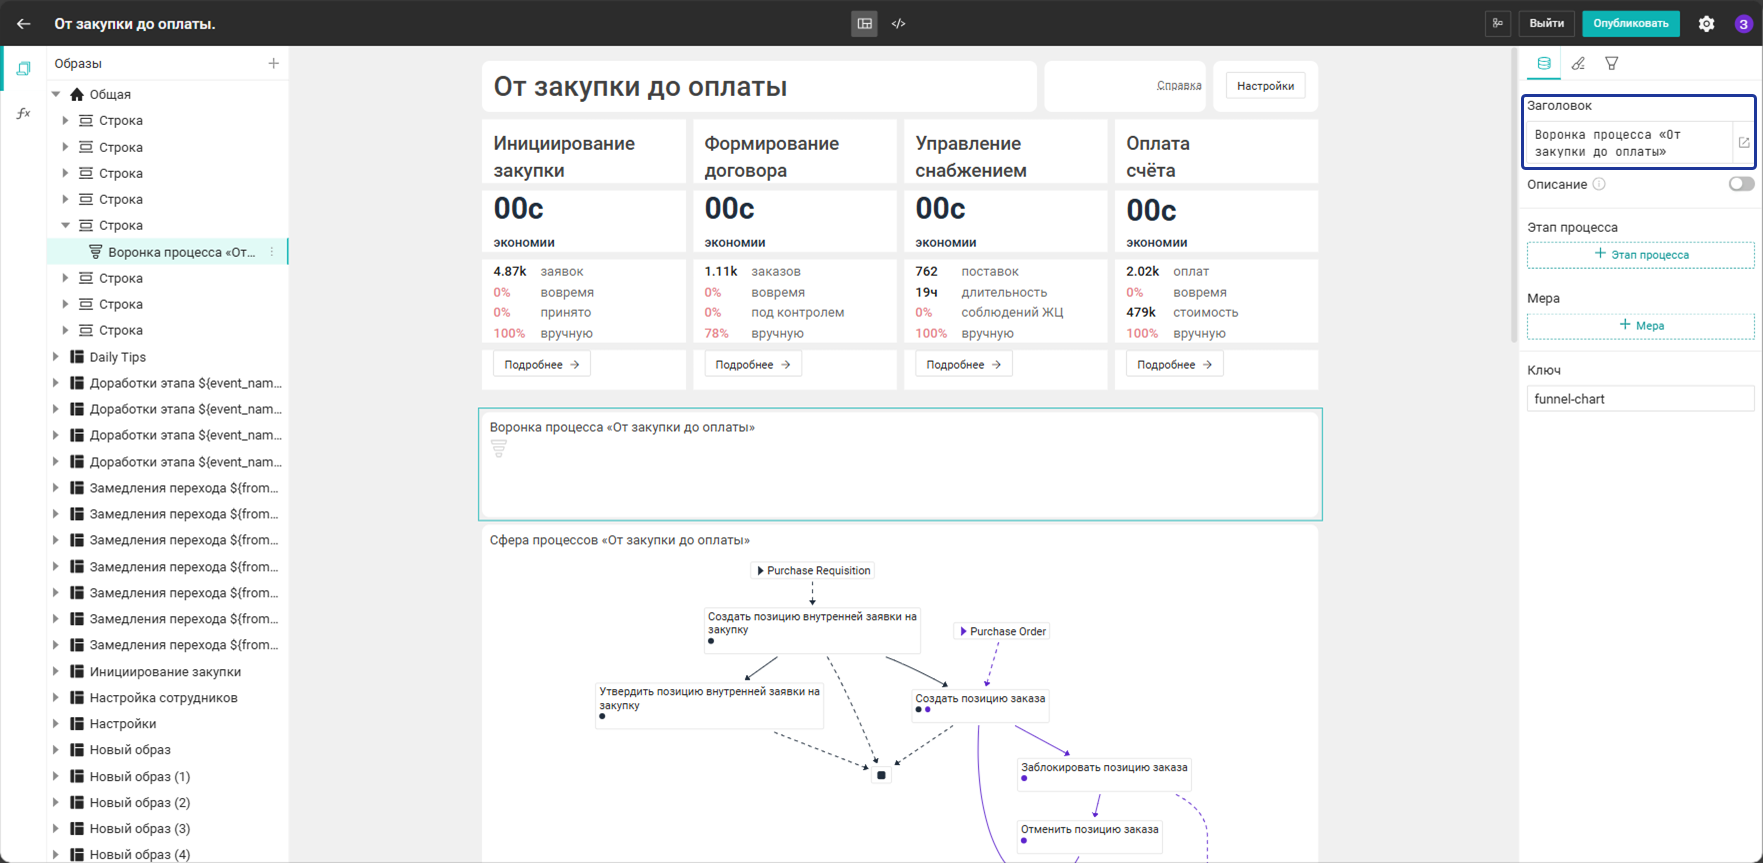The image size is (1763, 863).
Task: Click the Справка link
Action: tap(1179, 86)
